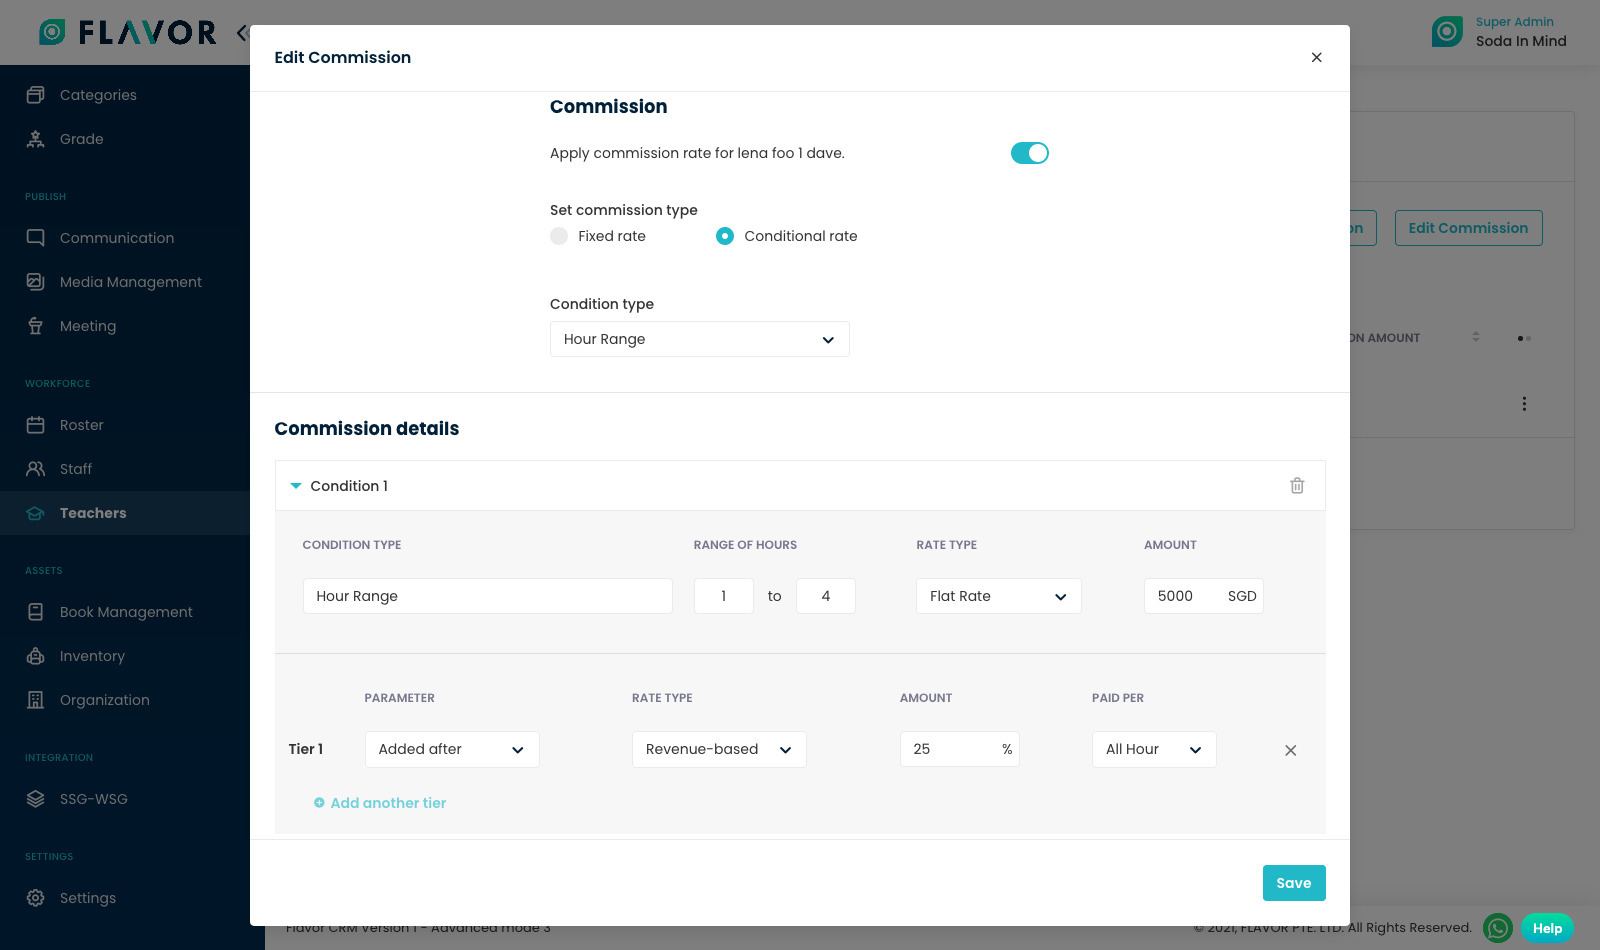1600x950 pixels.
Task: Disable the apply commission rate toggle
Action: (1029, 153)
